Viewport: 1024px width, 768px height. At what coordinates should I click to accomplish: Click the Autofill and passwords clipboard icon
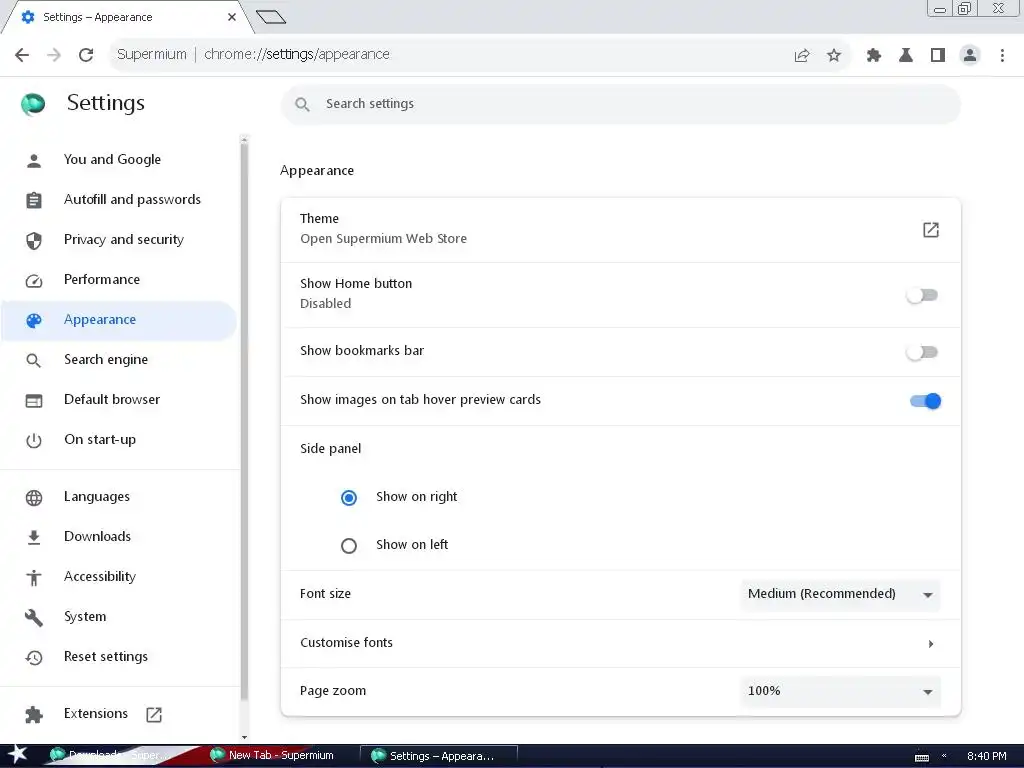pyautogui.click(x=34, y=200)
